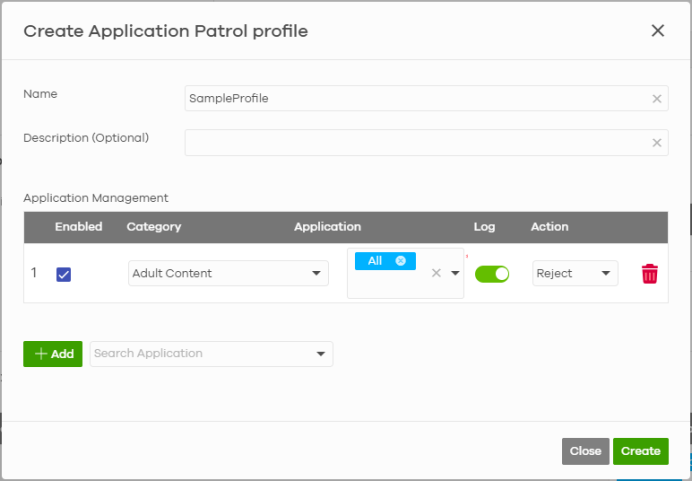
Task: Turn off the Log toggle switch
Action: [x=492, y=273]
